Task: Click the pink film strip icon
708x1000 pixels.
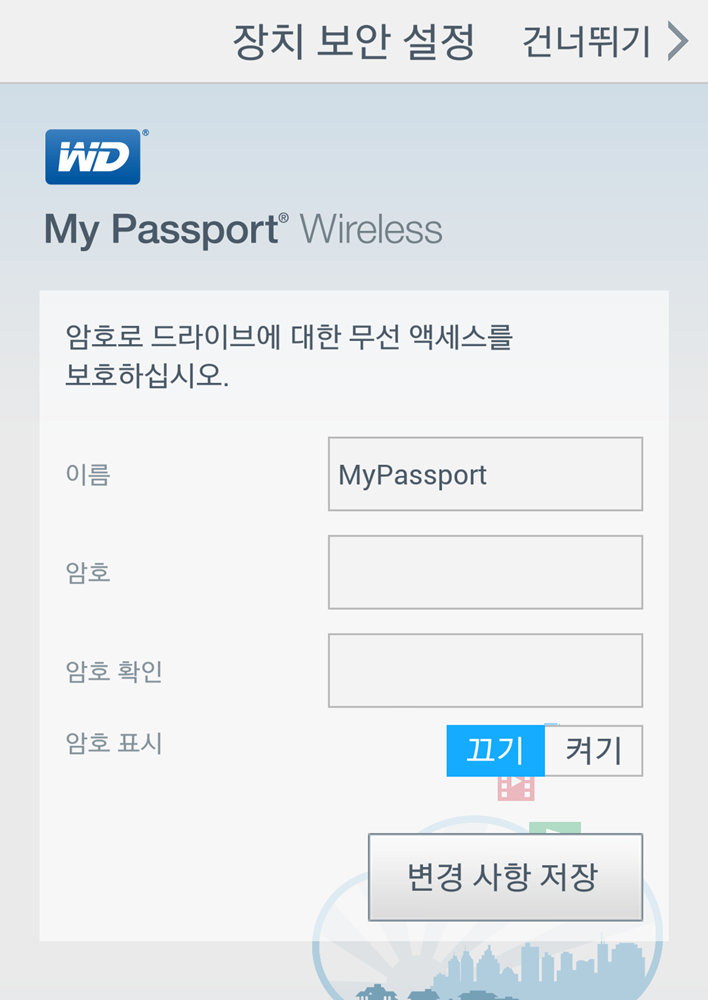Action: click(x=516, y=788)
